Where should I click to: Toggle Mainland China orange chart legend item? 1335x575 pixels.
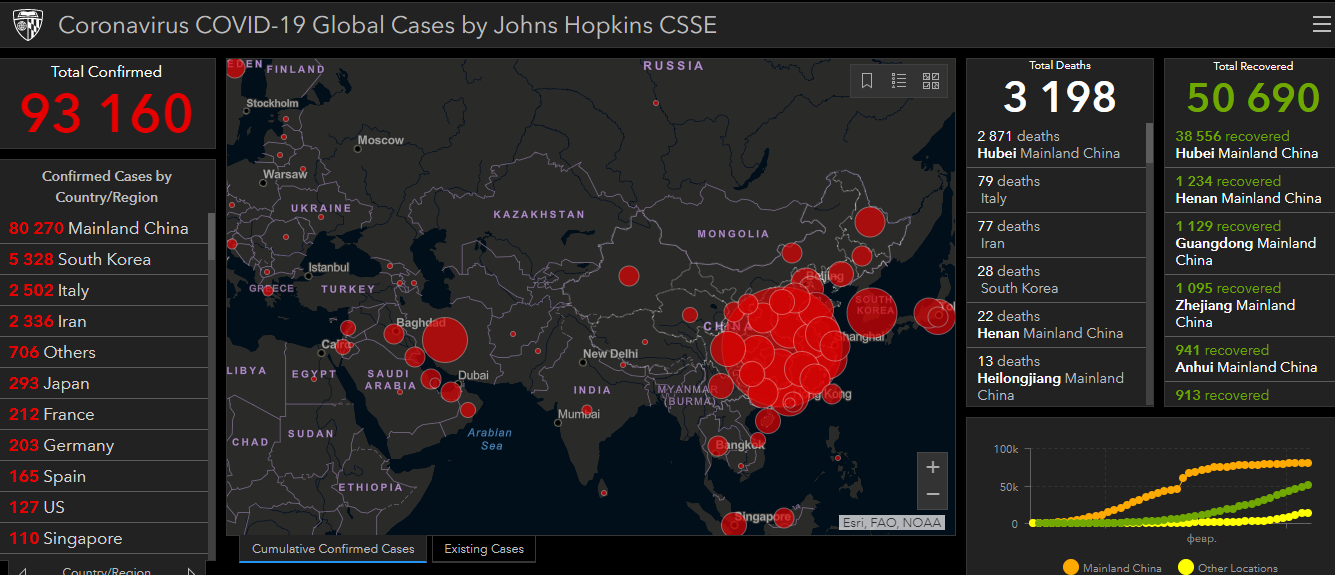1112,568
